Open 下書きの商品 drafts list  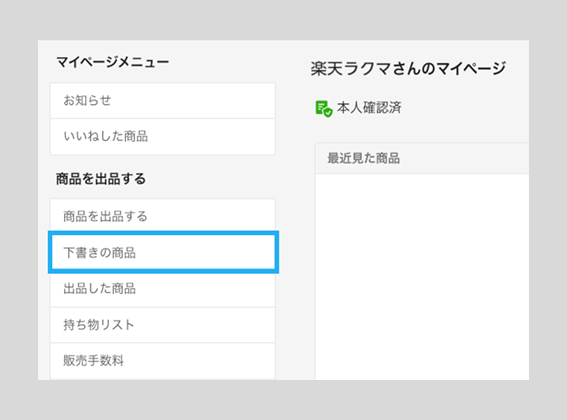pos(163,252)
